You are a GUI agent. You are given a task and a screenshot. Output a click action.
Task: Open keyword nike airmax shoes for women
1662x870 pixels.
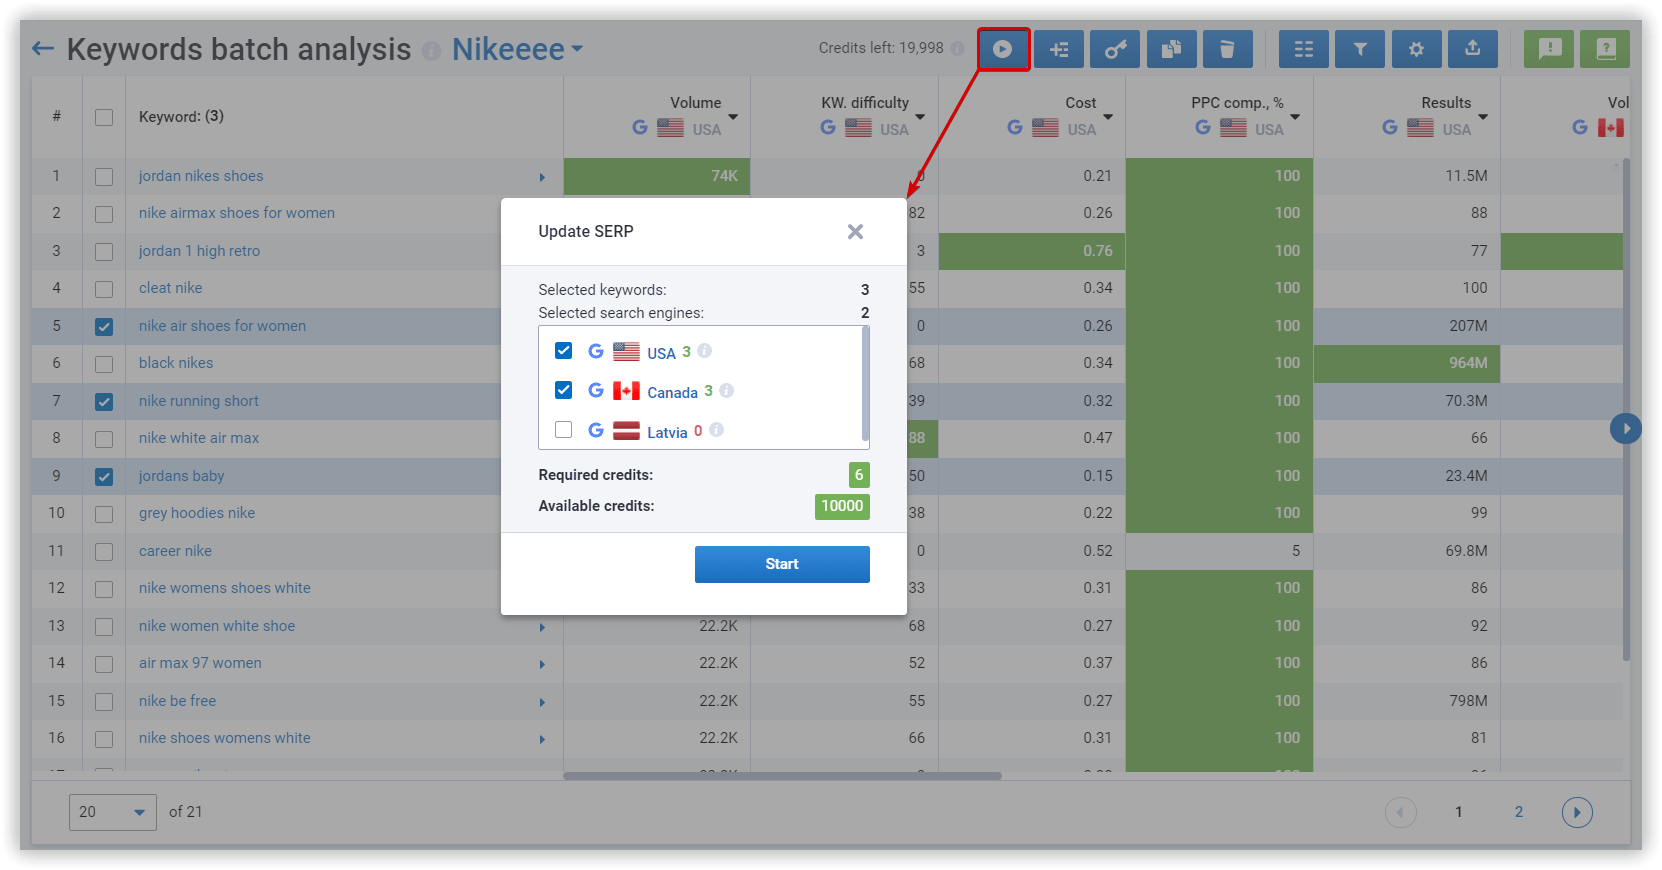[237, 213]
